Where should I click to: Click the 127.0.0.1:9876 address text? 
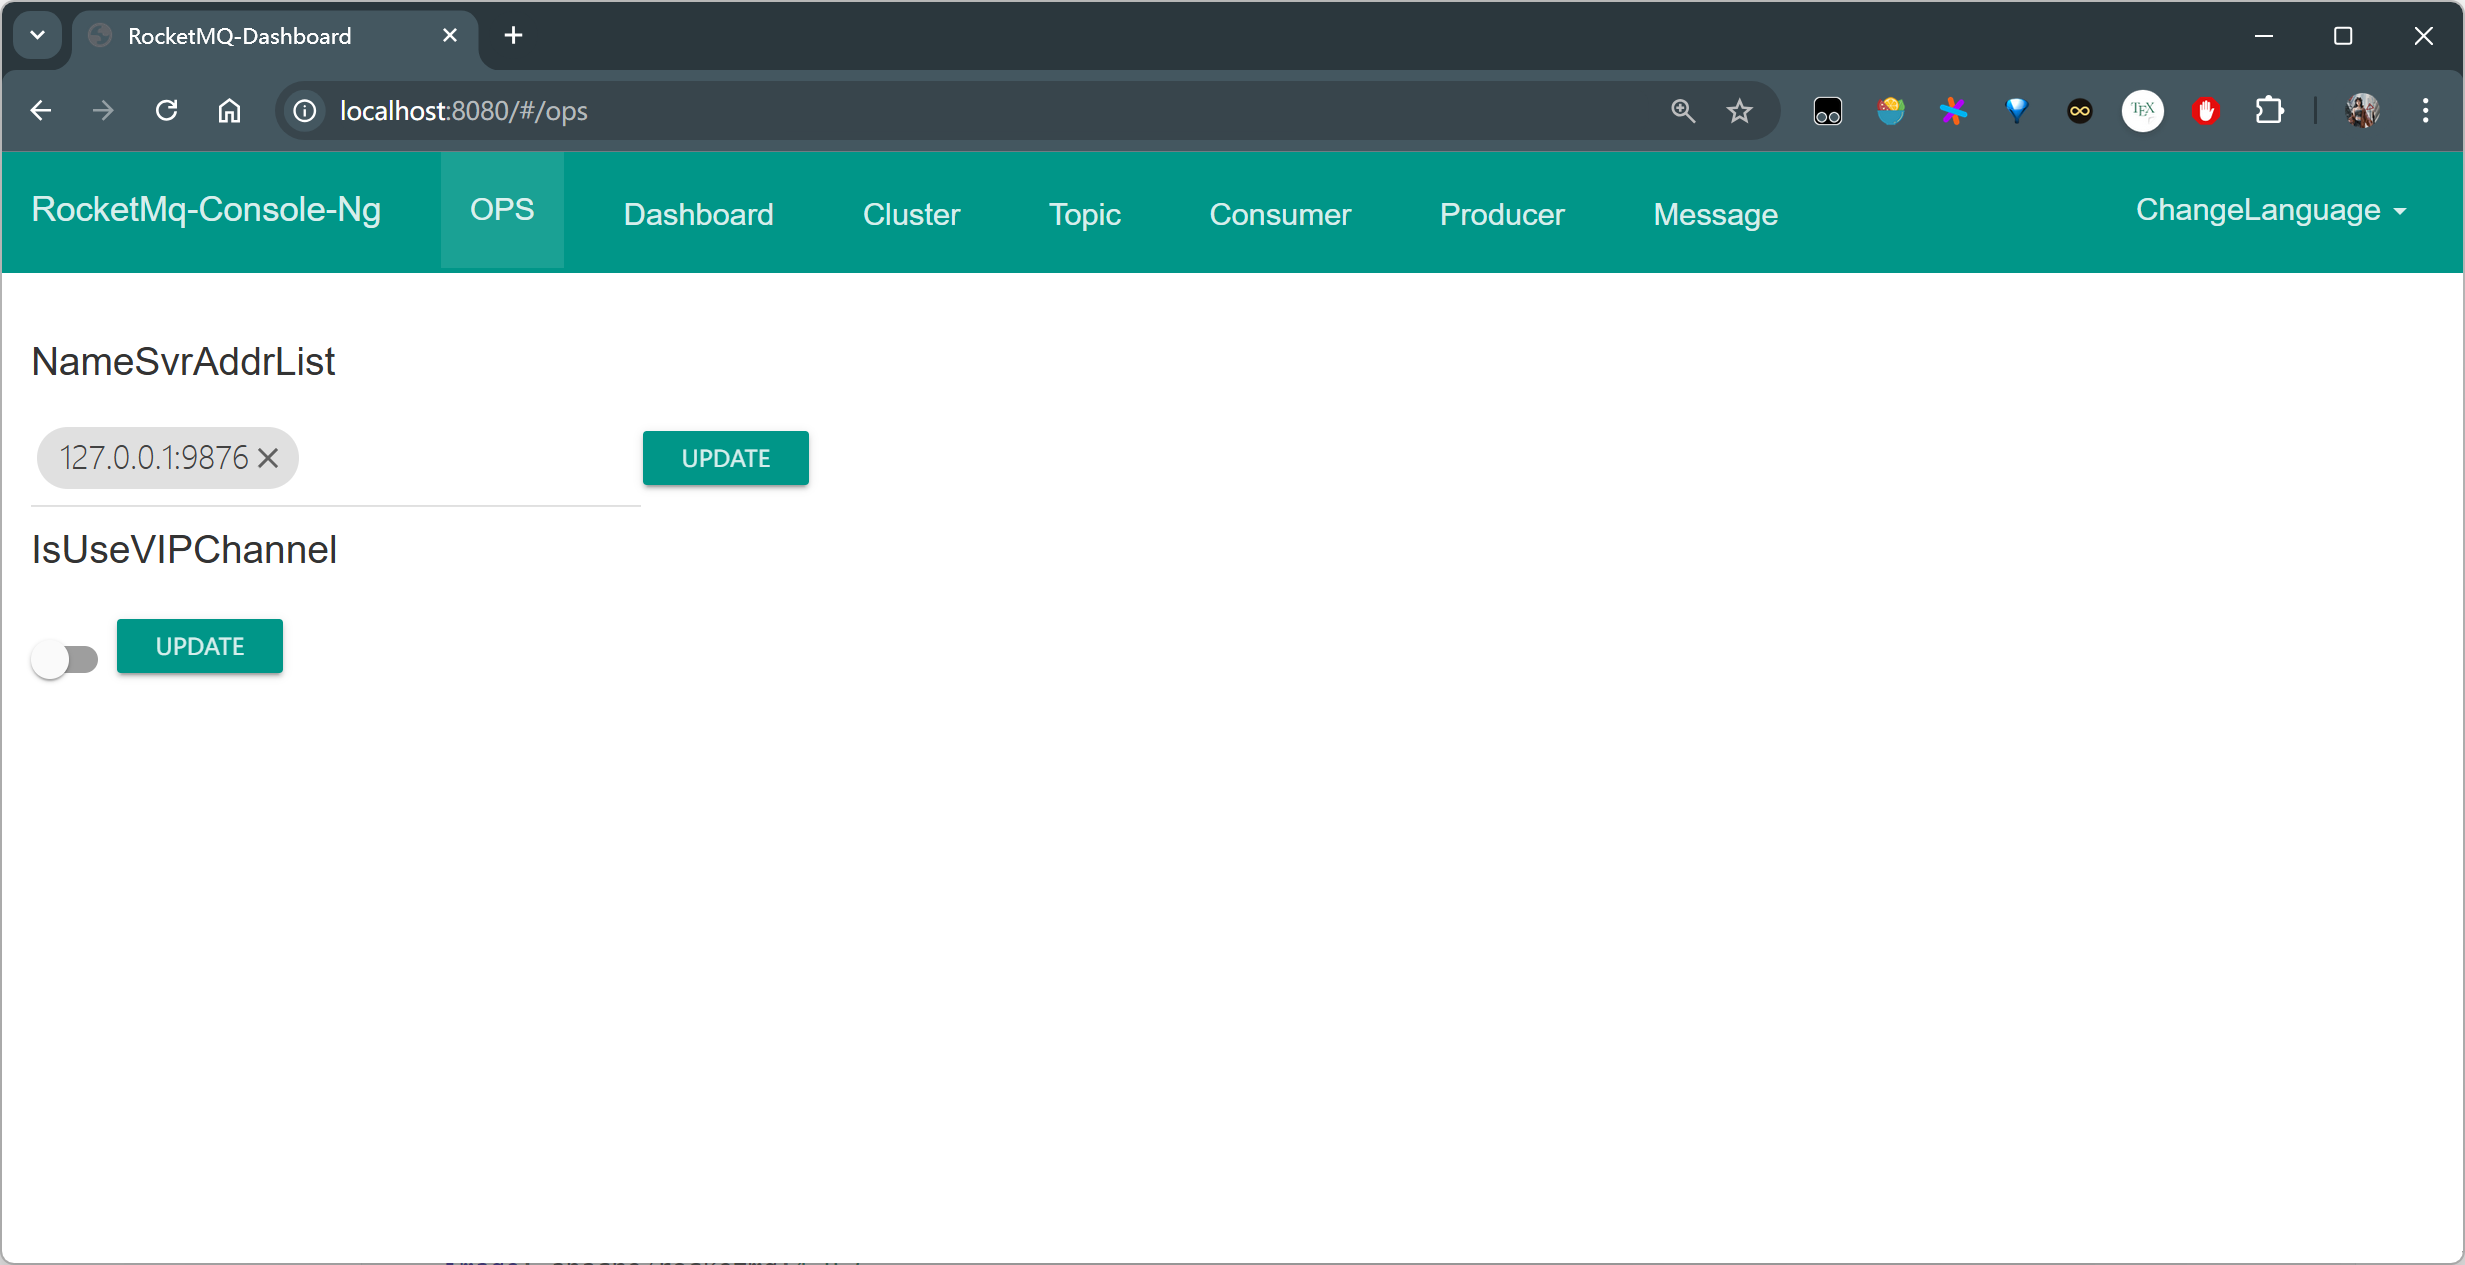pyautogui.click(x=154, y=458)
